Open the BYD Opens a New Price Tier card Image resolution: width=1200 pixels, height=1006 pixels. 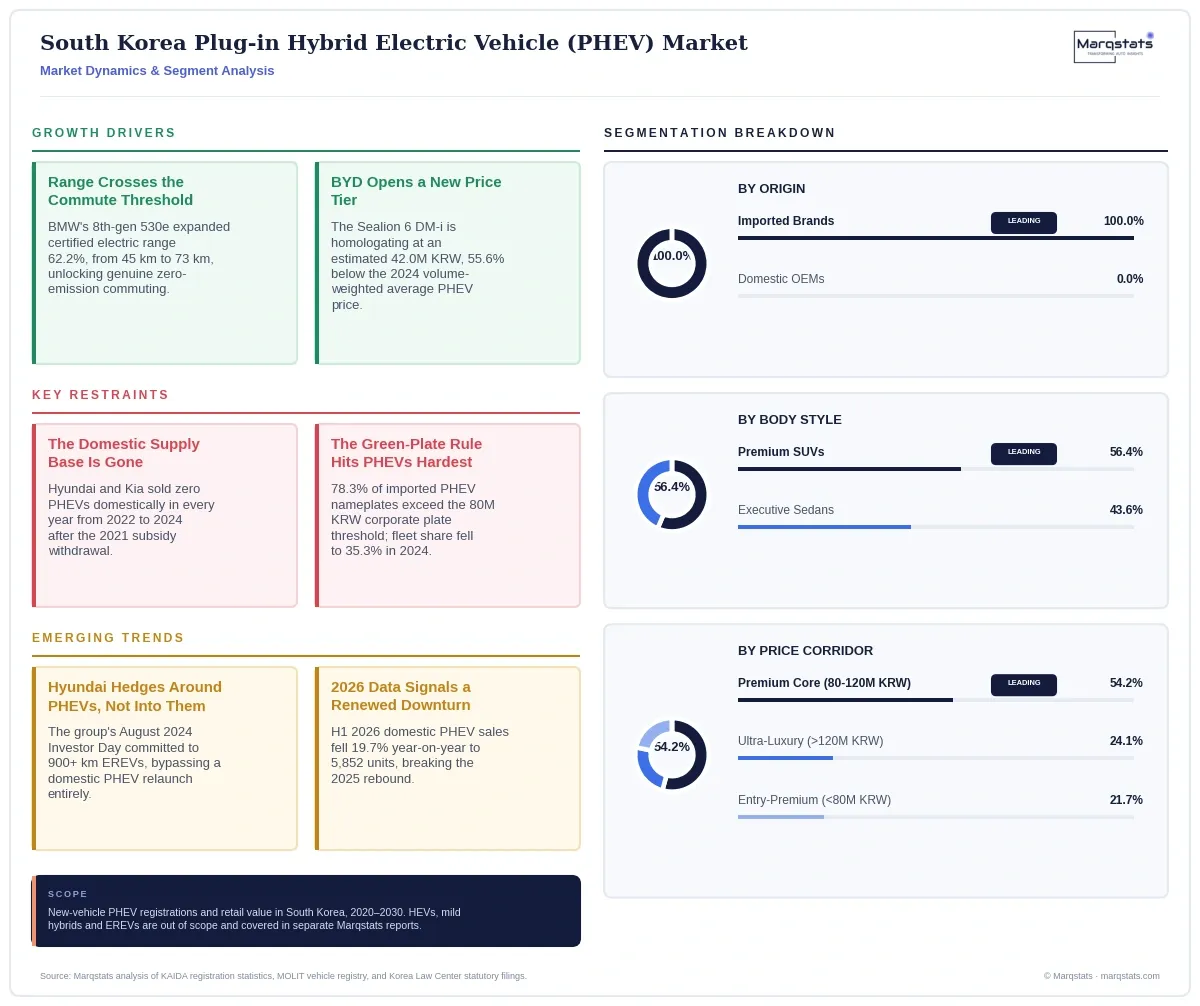(x=448, y=263)
